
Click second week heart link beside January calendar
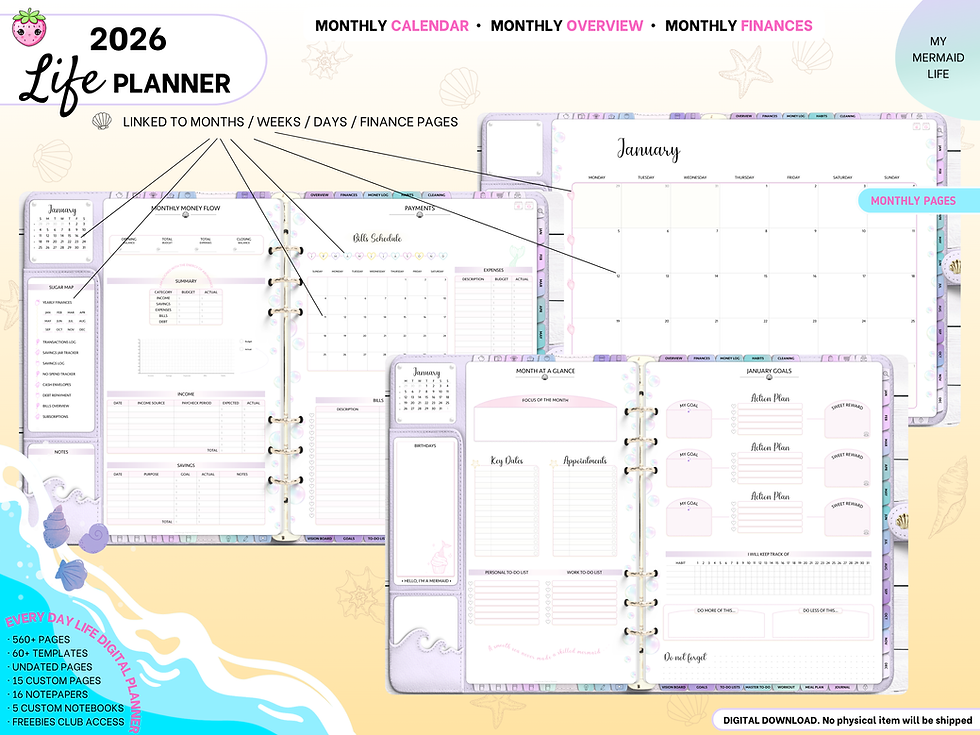click(571, 240)
